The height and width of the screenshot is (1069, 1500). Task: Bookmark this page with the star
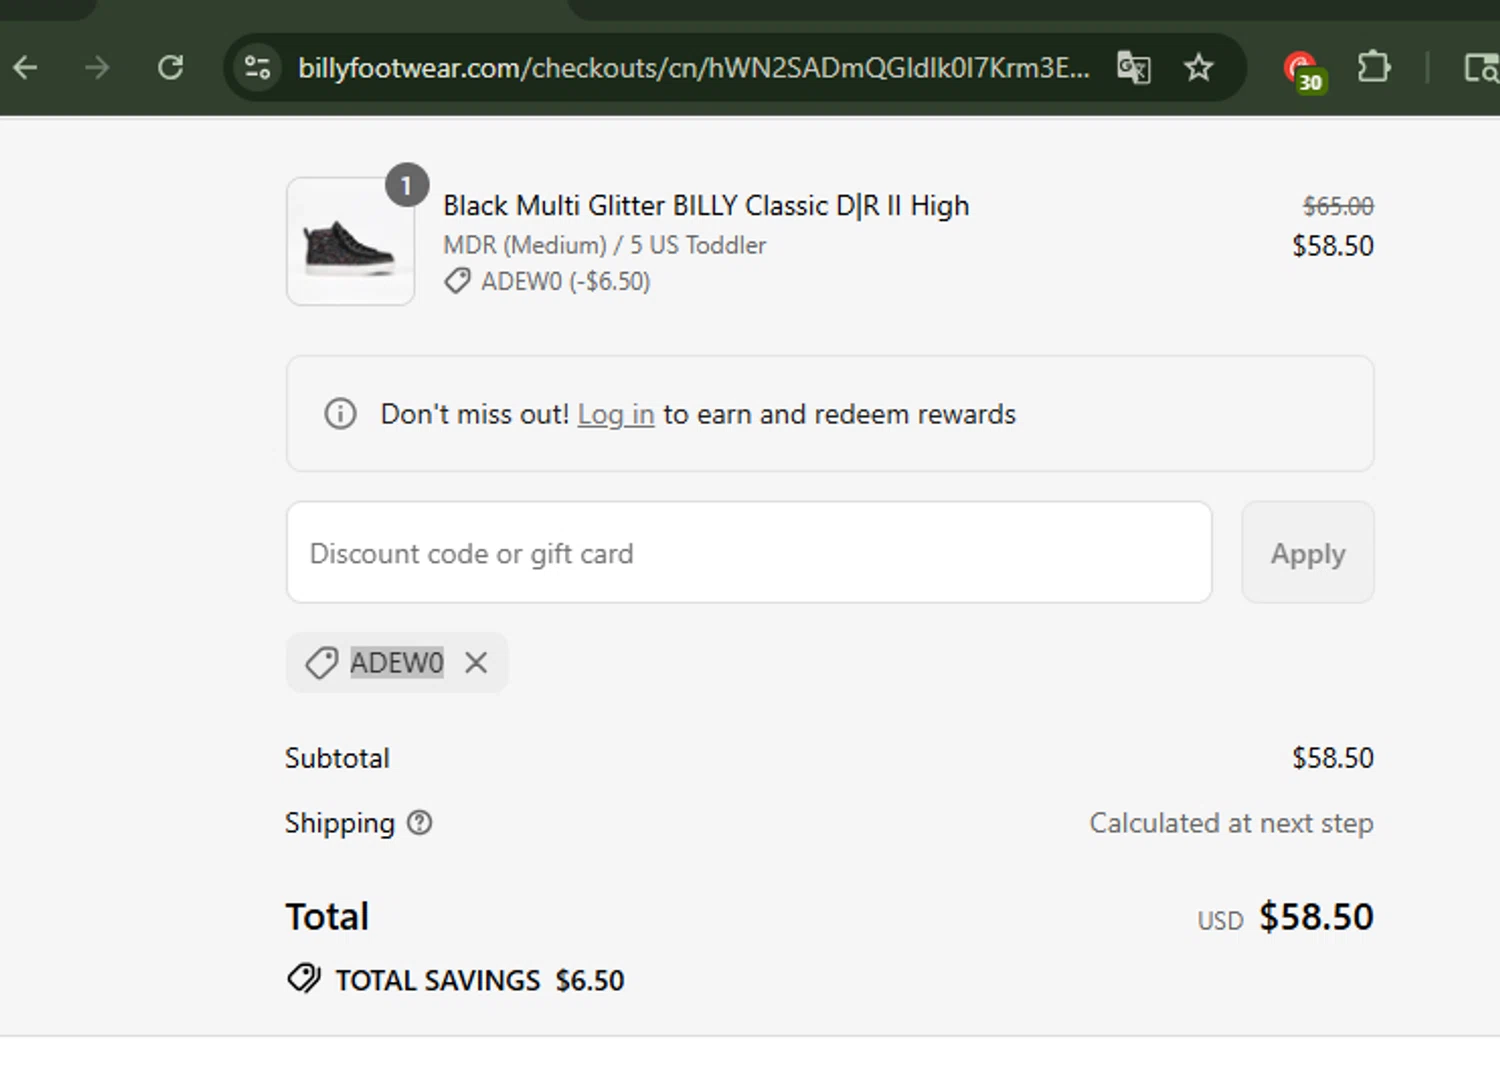click(x=1198, y=68)
